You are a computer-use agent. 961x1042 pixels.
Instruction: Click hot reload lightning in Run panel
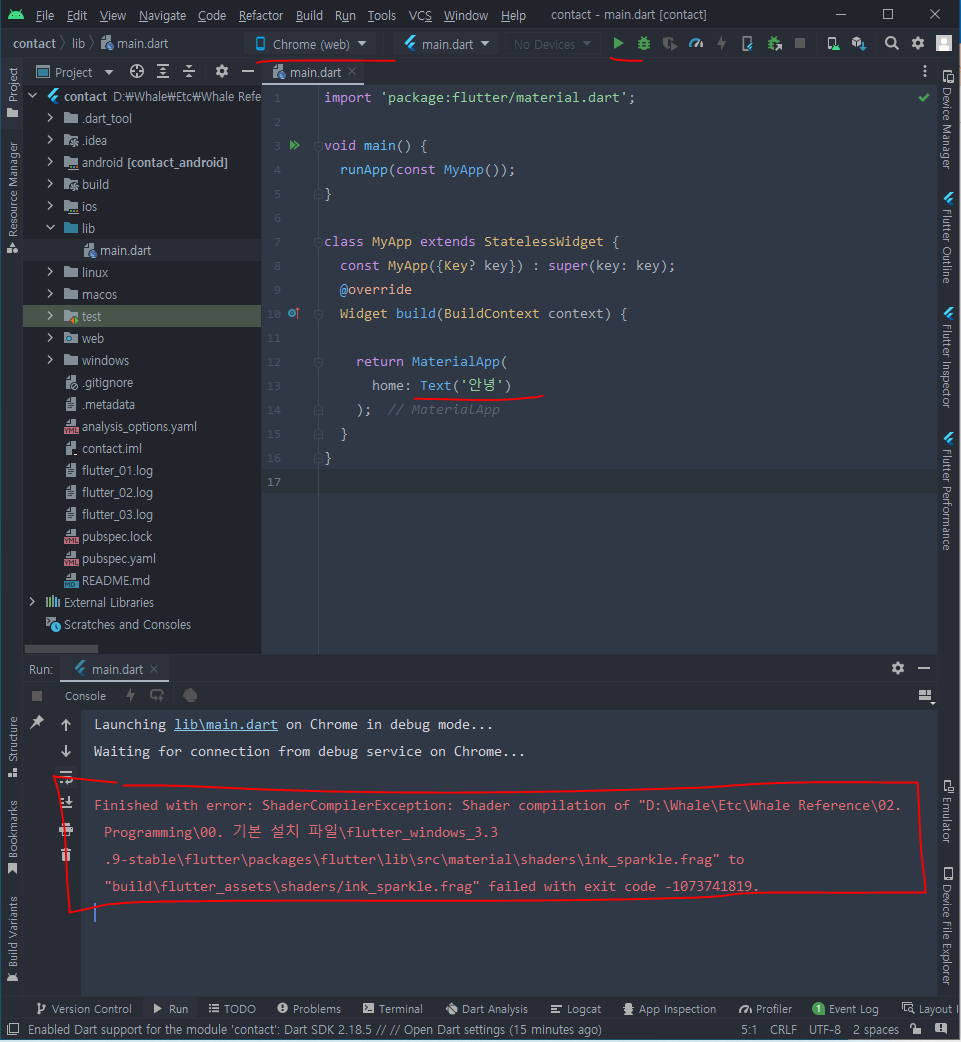130,695
